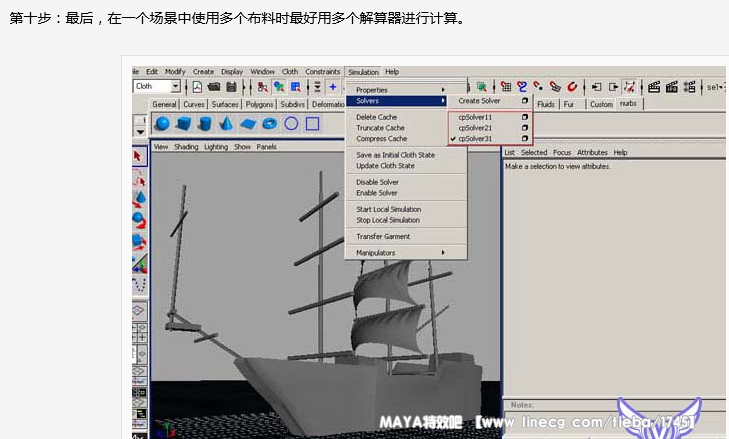Open the option box beside Create Solver

524,101
